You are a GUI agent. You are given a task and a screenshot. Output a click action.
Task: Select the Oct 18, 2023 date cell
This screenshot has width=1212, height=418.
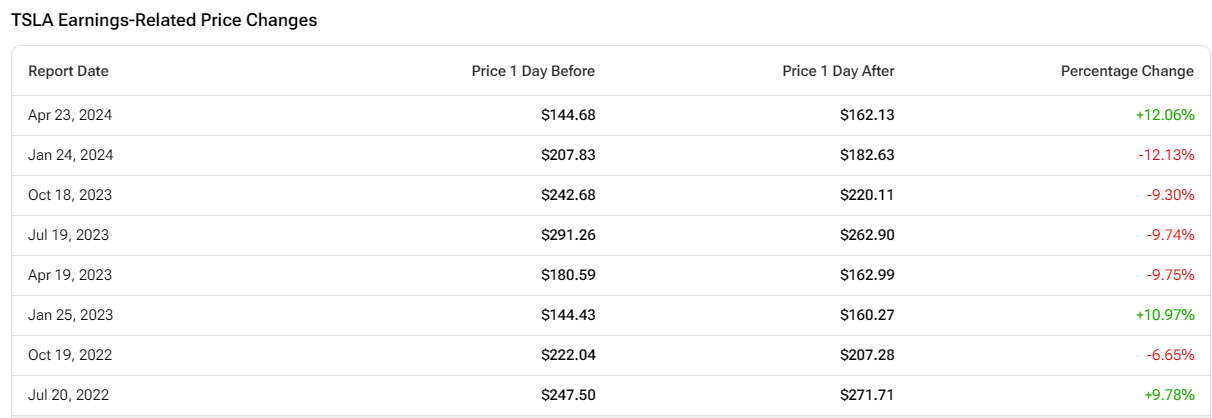point(70,195)
